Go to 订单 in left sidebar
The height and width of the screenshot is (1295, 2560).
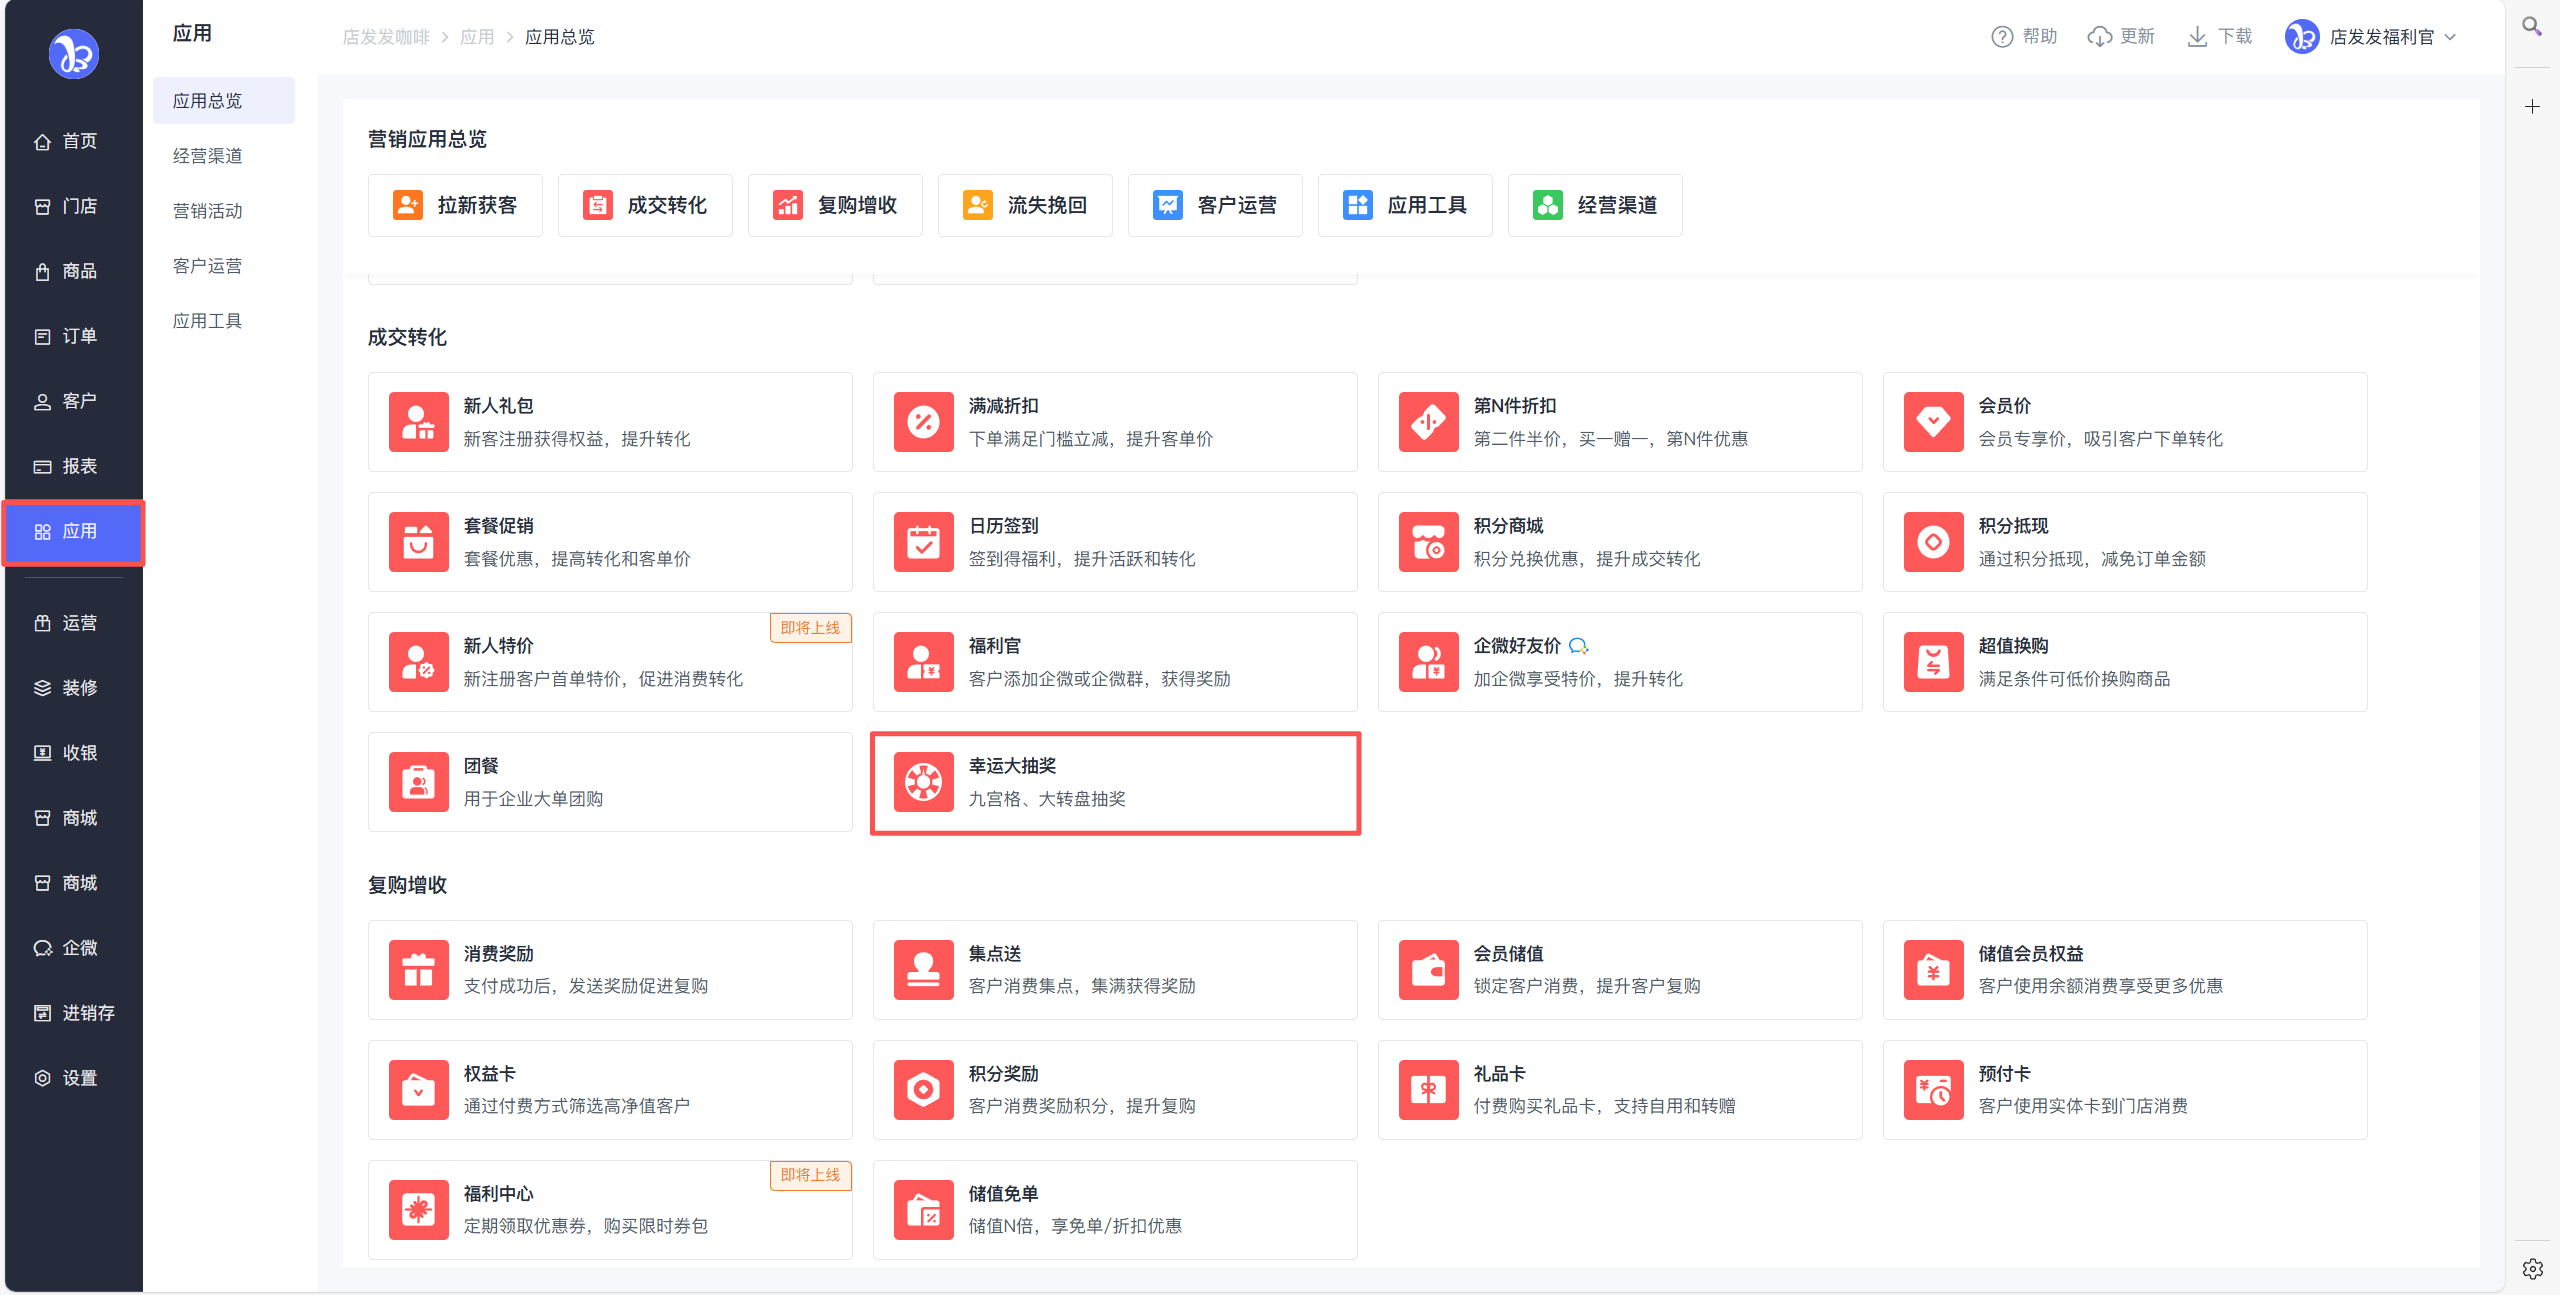(x=78, y=336)
